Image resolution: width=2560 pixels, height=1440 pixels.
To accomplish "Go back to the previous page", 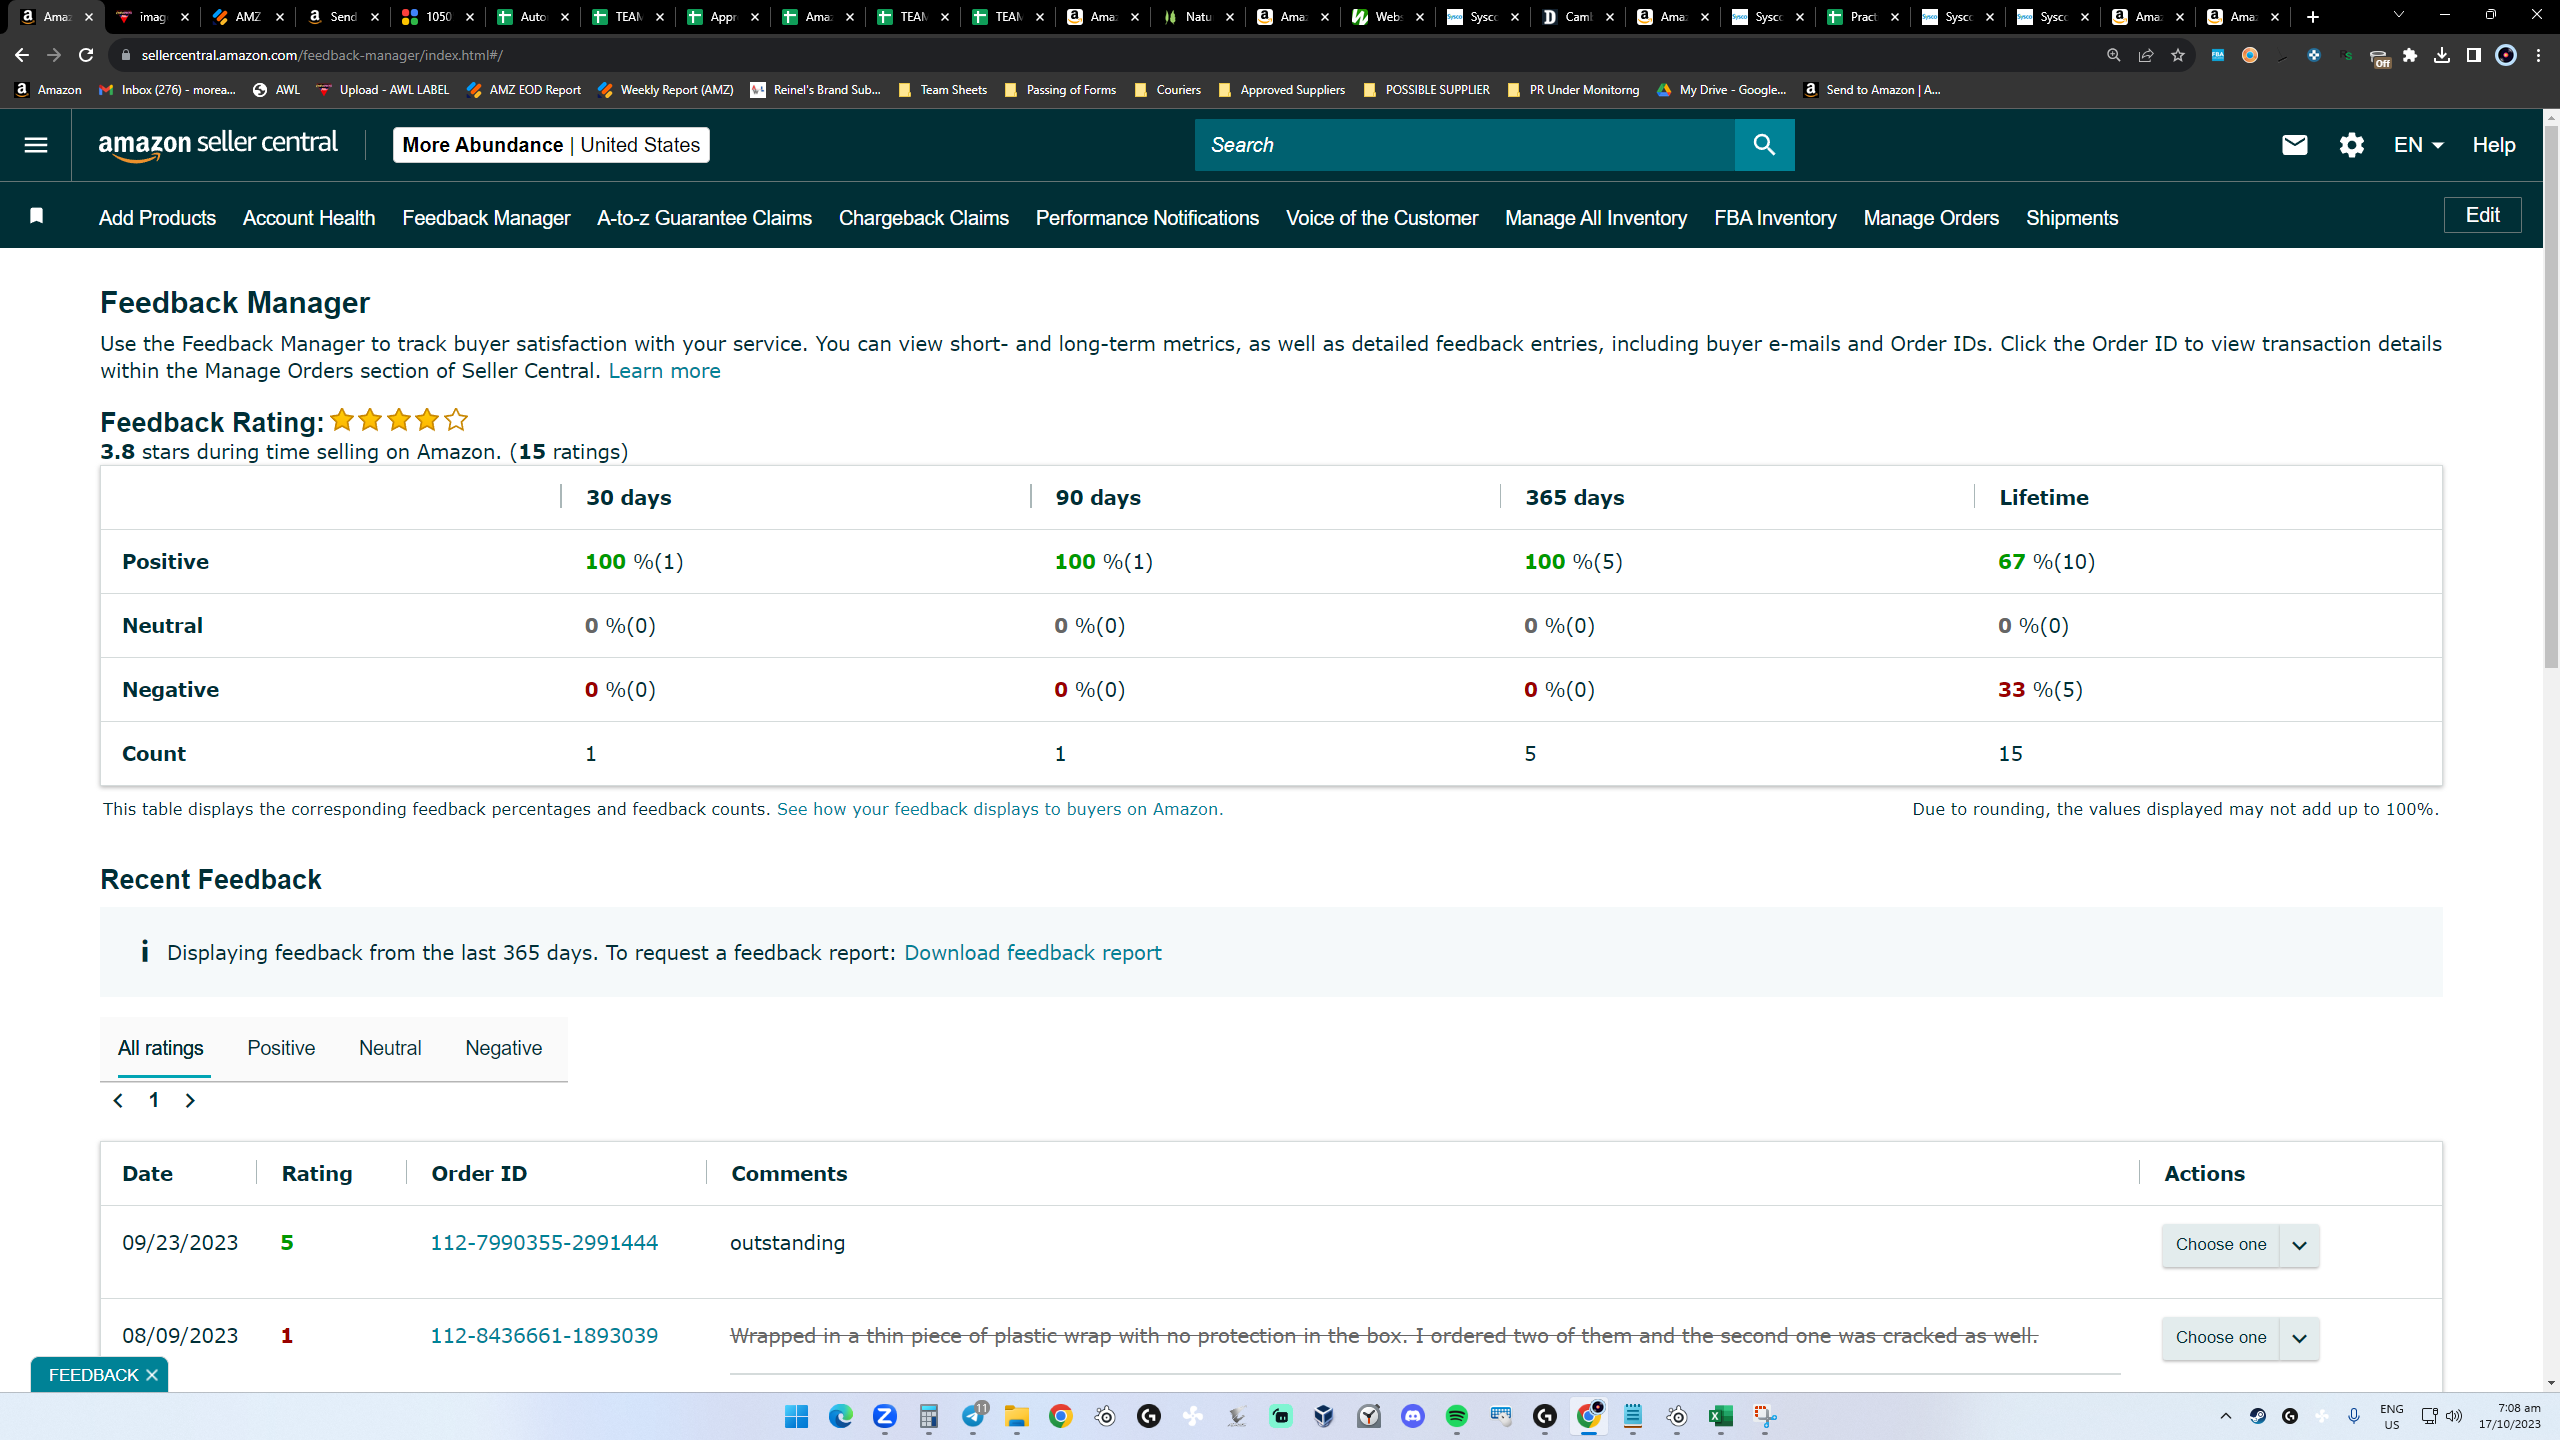I will click(22, 55).
